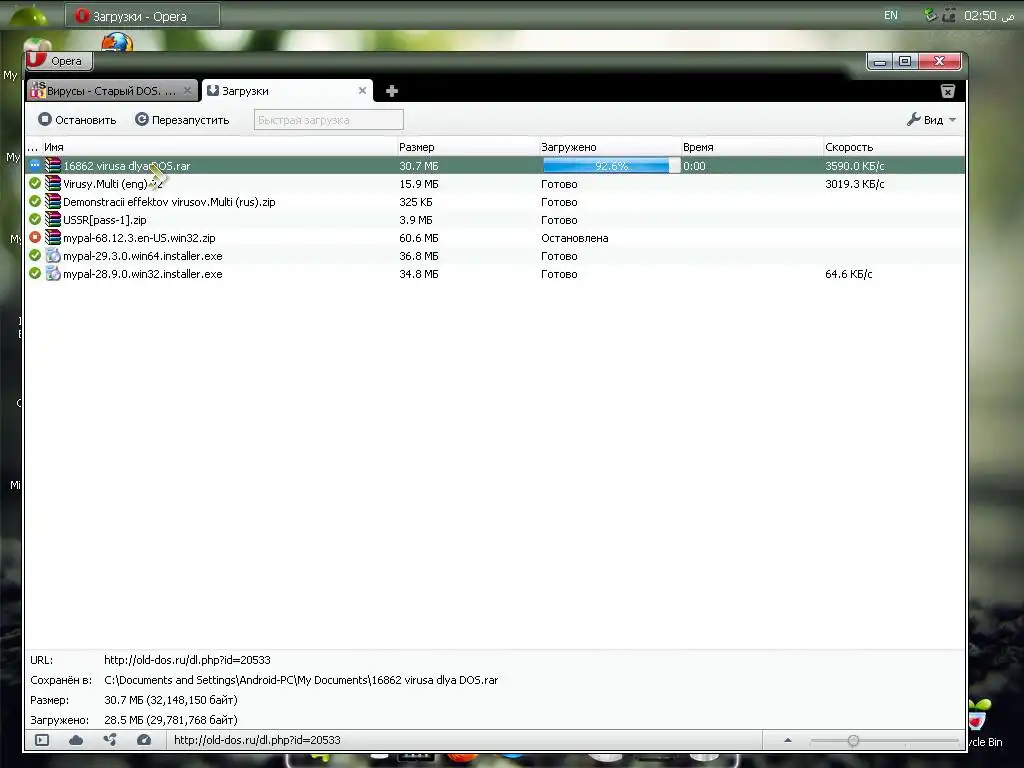This screenshot has width=1024, height=768.
Task: Sort downloads by Размер column
Action: point(468,147)
